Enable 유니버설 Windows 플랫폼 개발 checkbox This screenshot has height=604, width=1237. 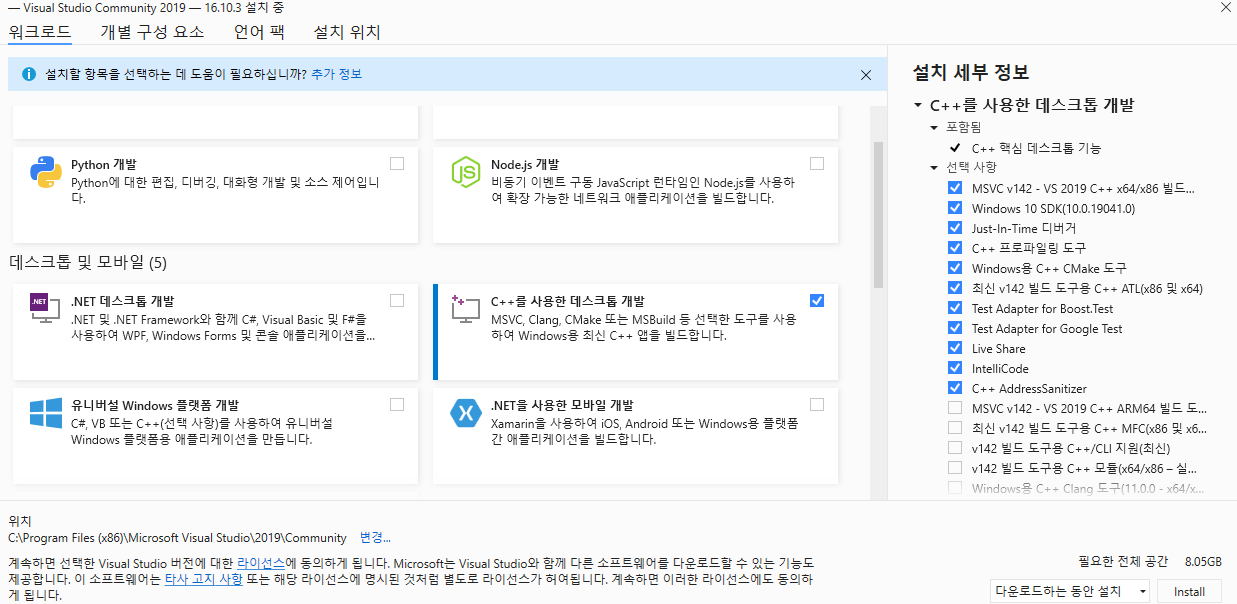pos(397,404)
